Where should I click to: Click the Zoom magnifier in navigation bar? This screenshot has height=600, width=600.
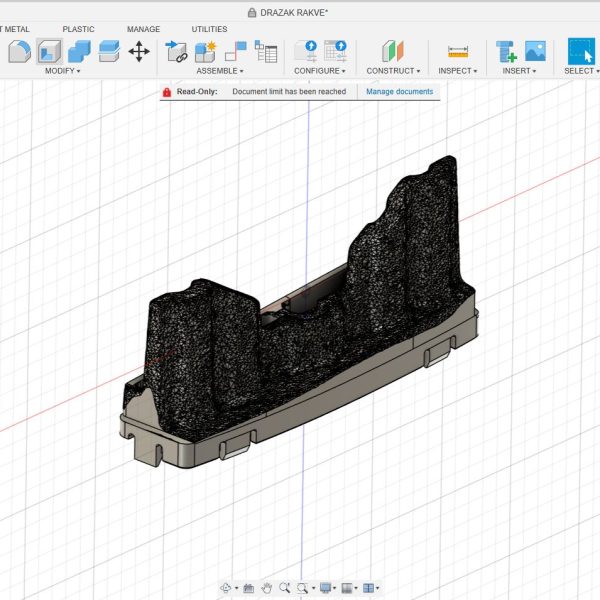tap(285, 588)
